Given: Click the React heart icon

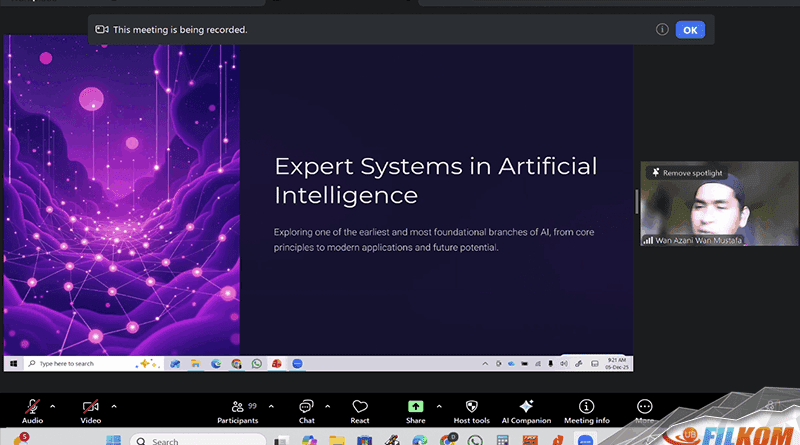Looking at the screenshot, I should 360,408.
